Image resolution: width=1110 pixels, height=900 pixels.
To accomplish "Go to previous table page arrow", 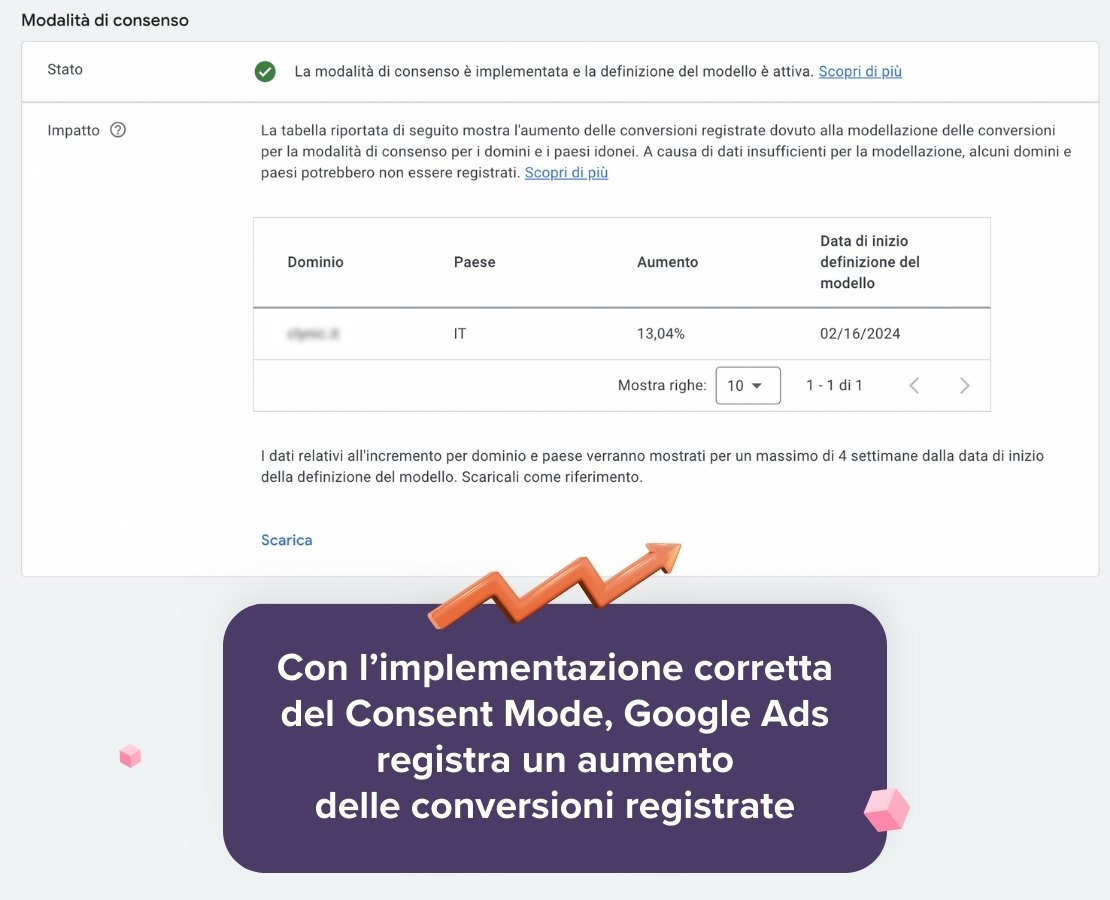I will pos(914,385).
